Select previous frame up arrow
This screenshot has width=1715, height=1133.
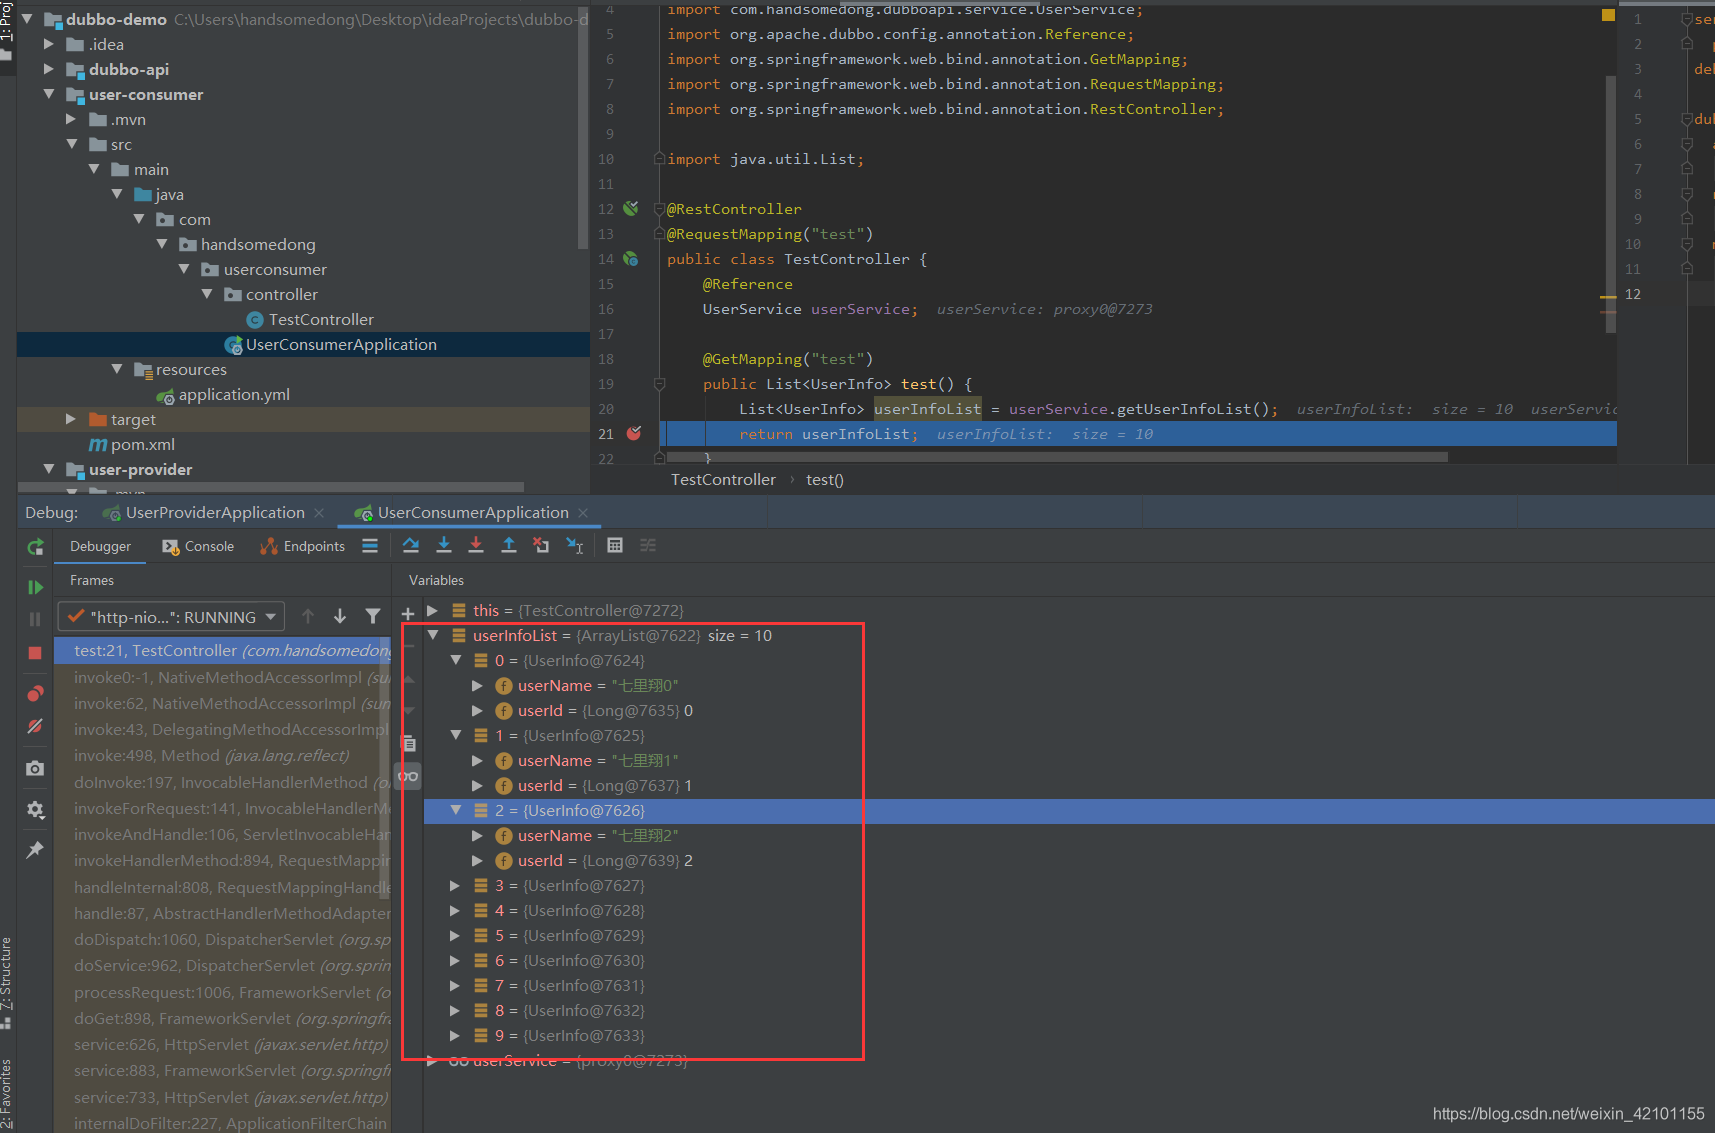[x=308, y=617]
